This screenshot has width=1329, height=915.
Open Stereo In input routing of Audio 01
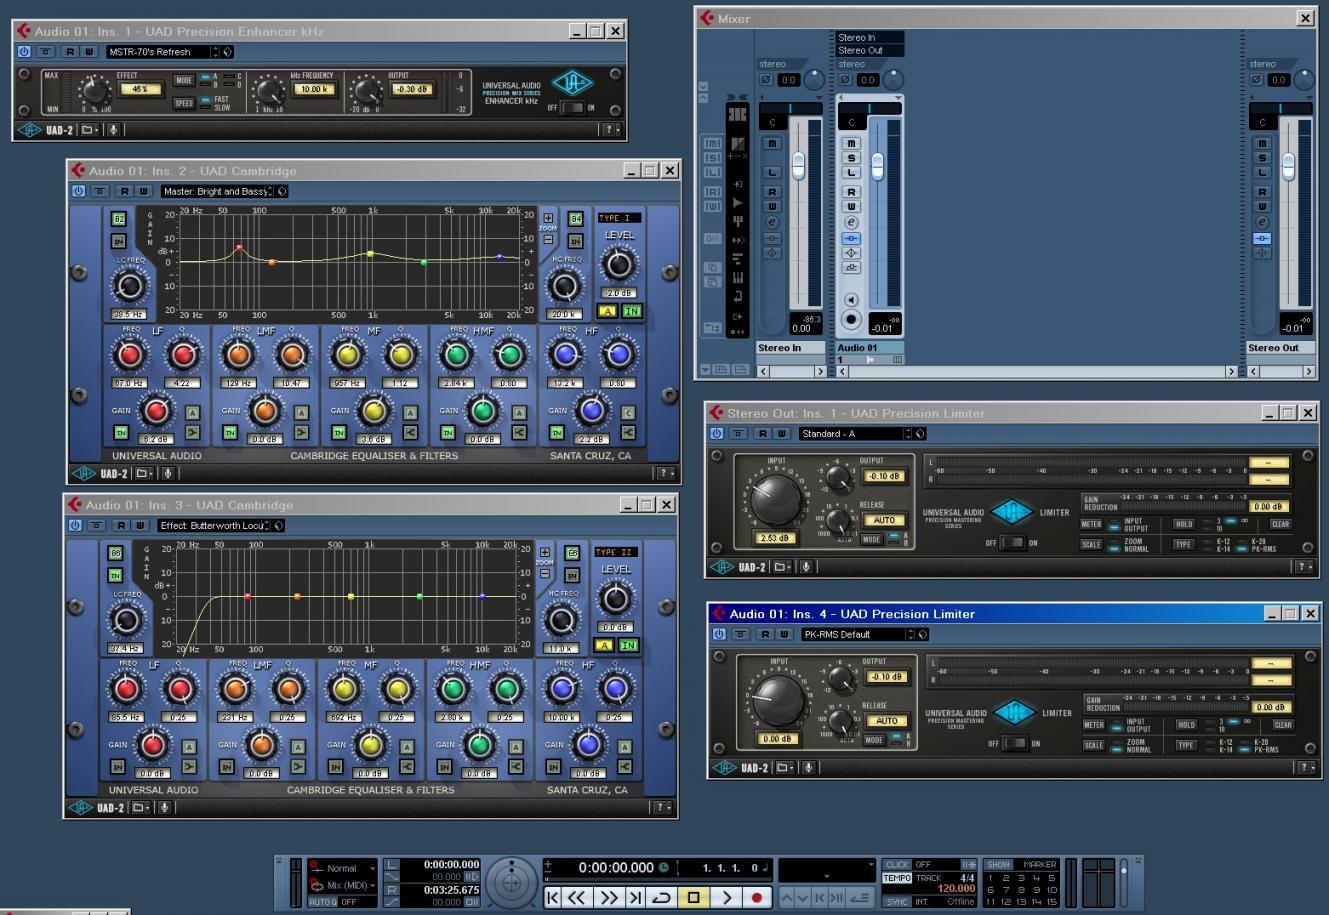(869, 38)
